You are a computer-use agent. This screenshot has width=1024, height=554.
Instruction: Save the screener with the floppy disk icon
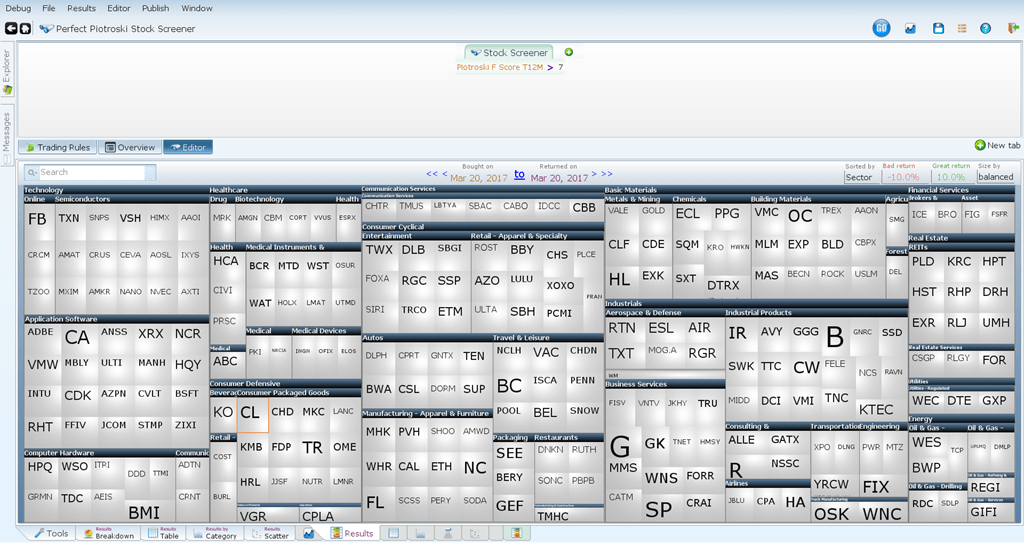(x=938, y=29)
